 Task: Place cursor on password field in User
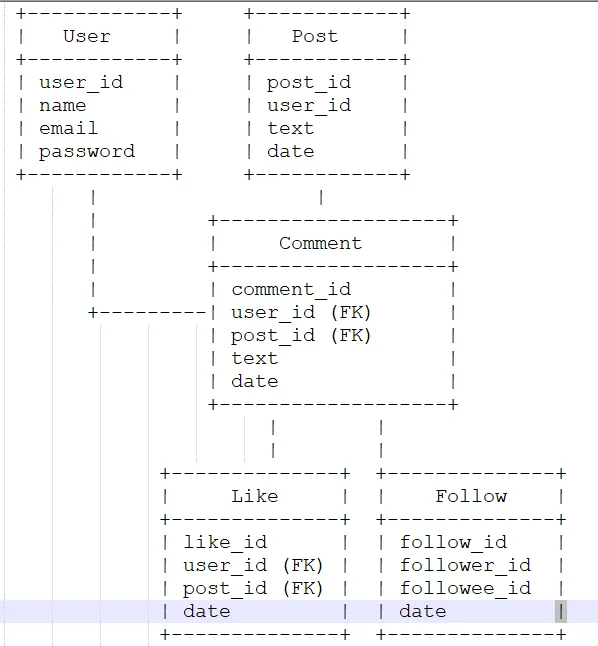(87, 152)
